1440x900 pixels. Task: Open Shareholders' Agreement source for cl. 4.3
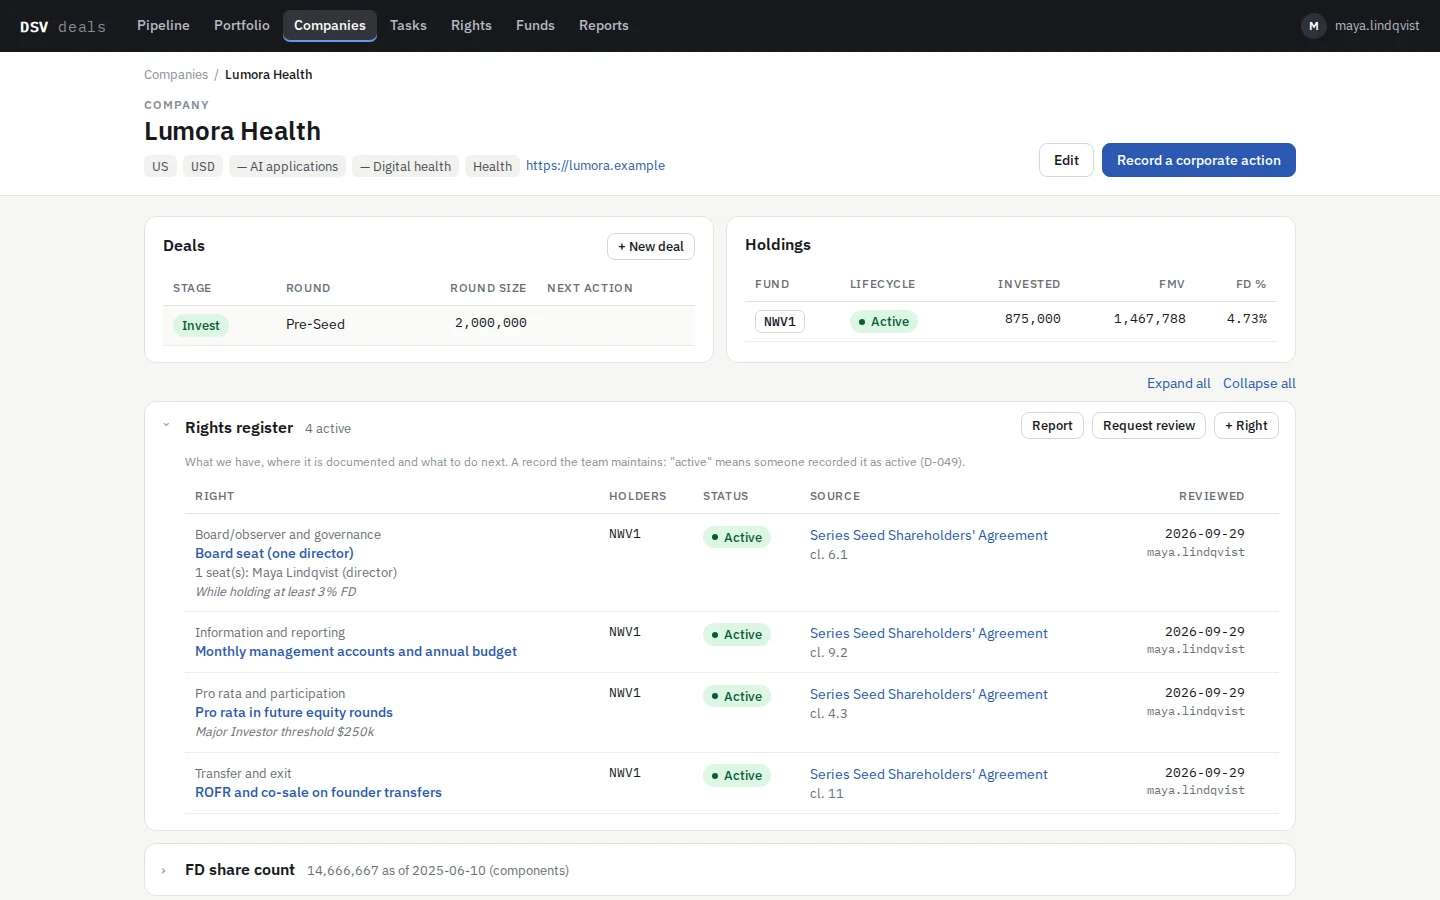click(x=929, y=695)
